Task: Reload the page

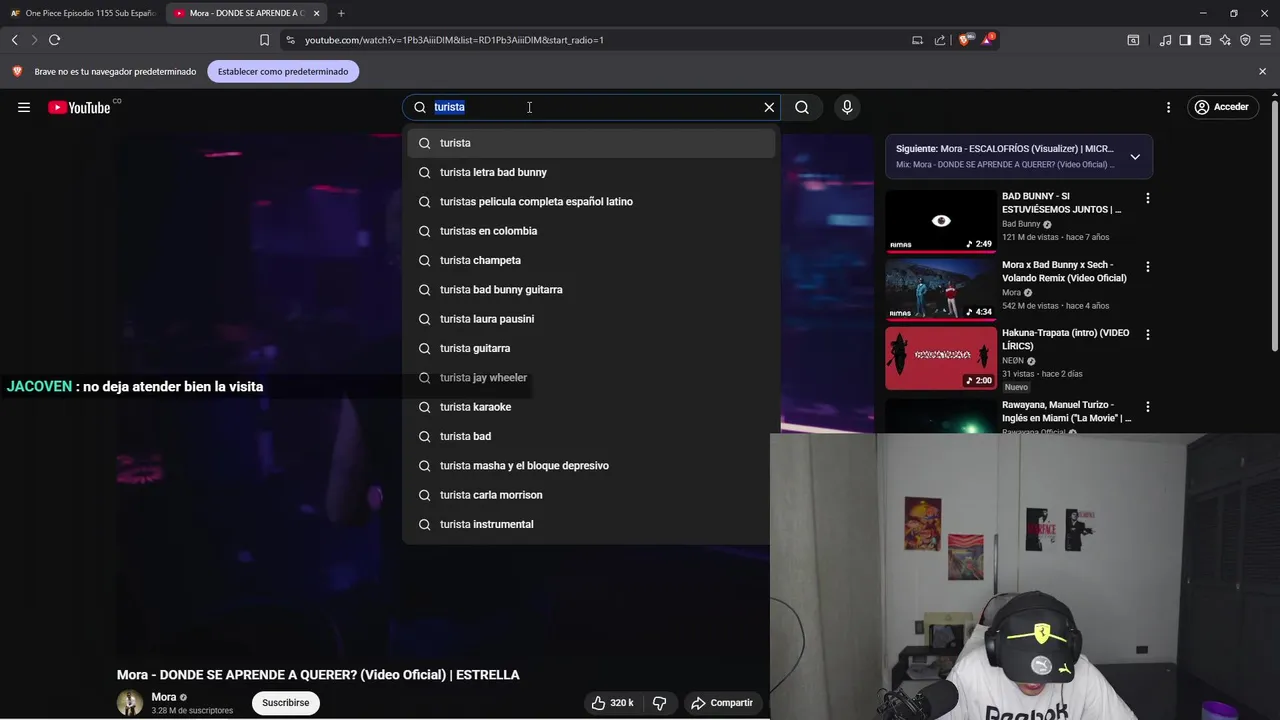Action: click(x=55, y=40)
